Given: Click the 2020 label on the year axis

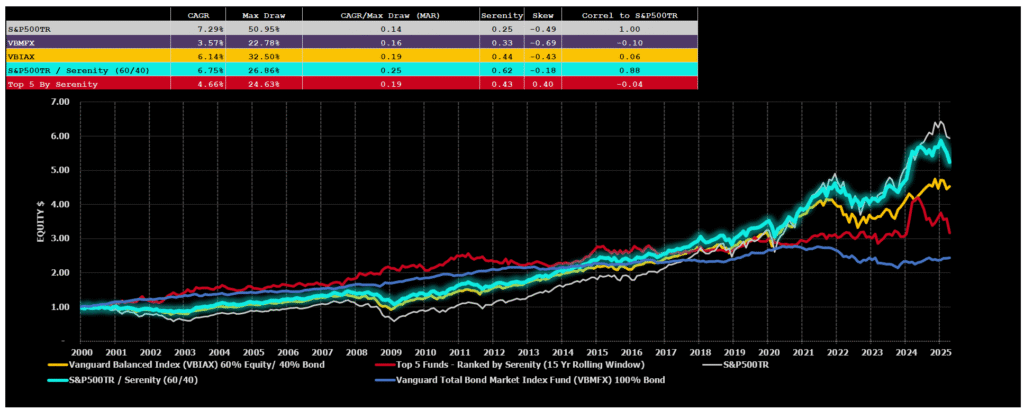Looking at the screenshot, I should [768, 352].
